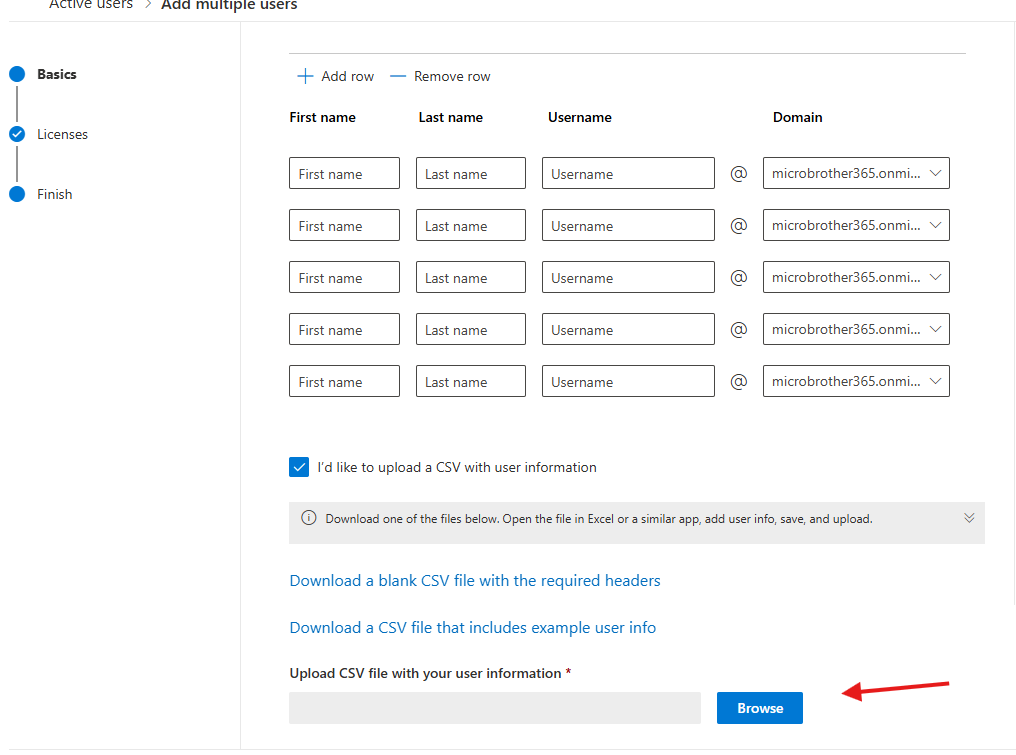Click the fourth row Last name field
1016x755 pixels.
pos(470,329)
